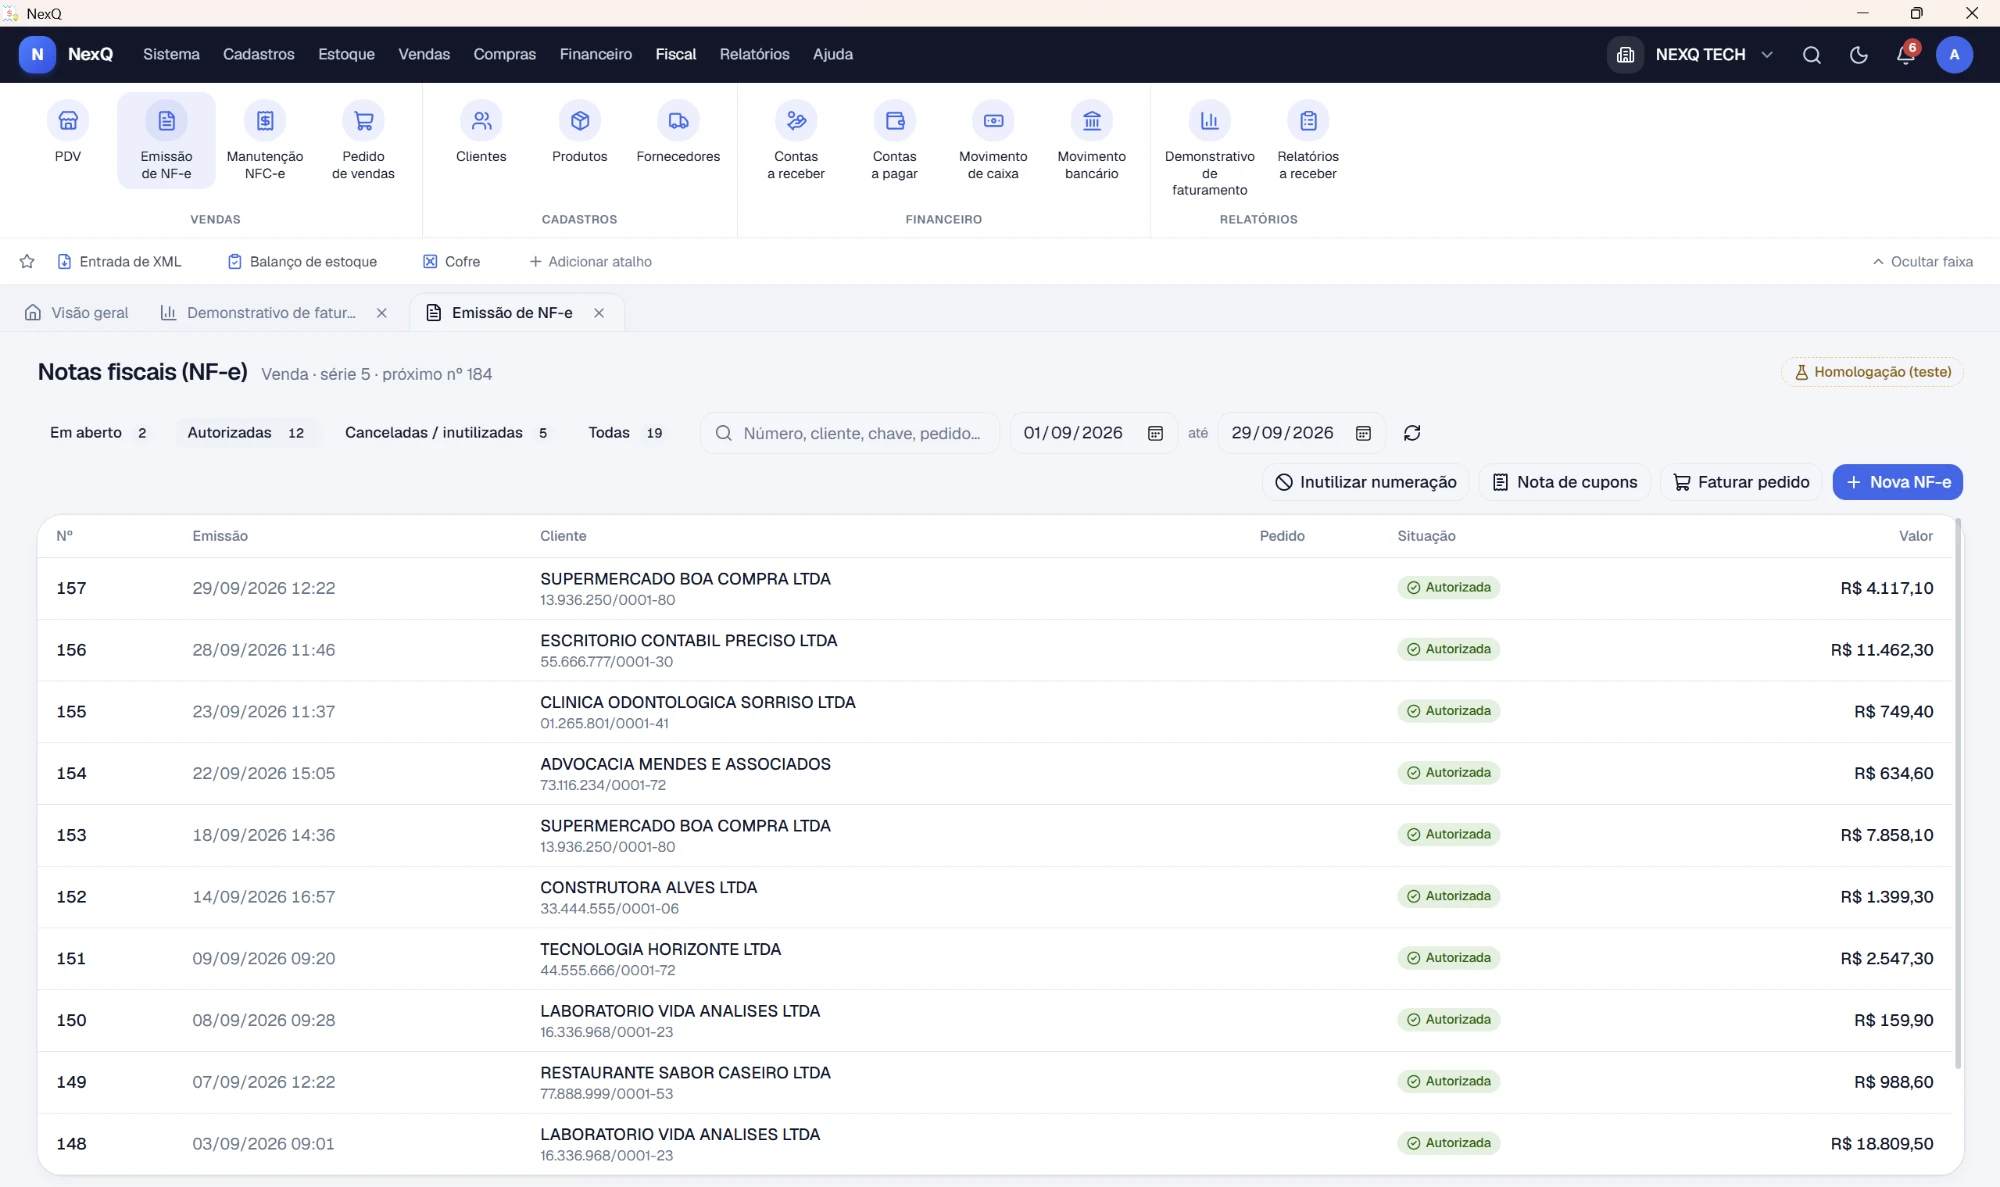
Task: Toggle dark mode moon icon
Action: (1859, 55)
